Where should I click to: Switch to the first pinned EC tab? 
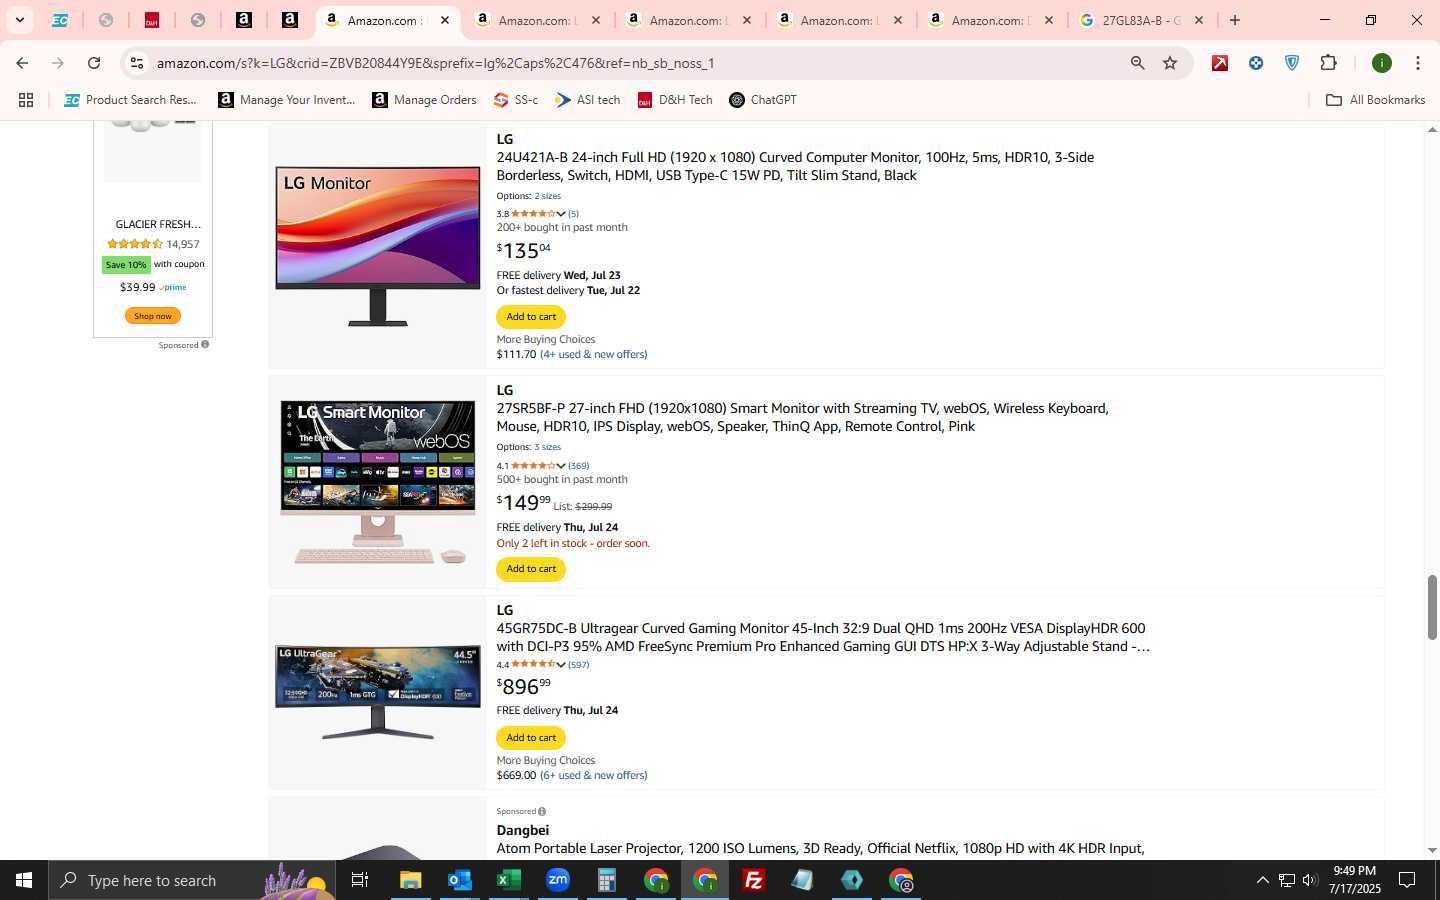point(60,20)
